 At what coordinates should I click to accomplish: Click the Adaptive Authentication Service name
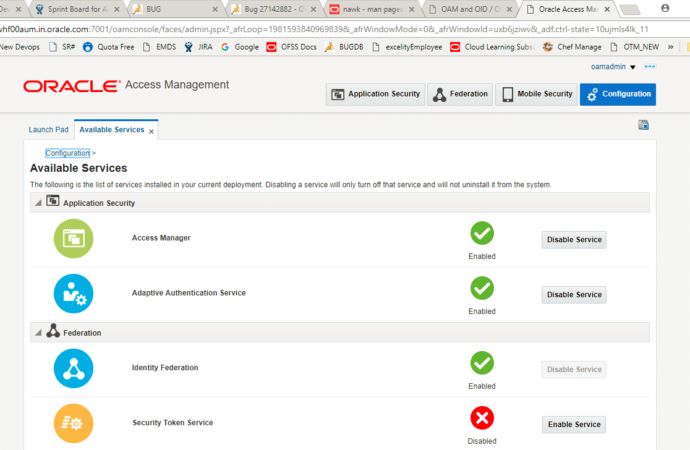tap(189, 293)
